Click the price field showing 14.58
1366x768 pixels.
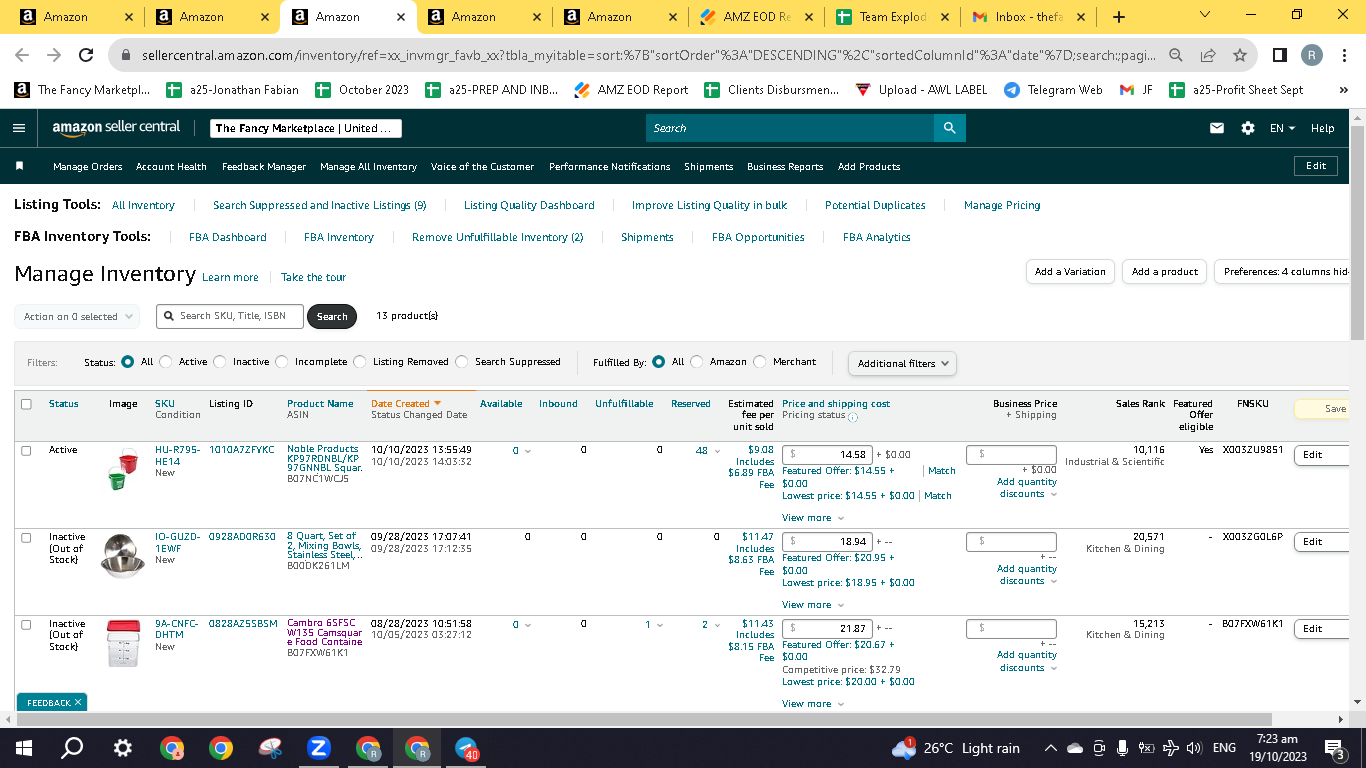(x=827, y=454)
